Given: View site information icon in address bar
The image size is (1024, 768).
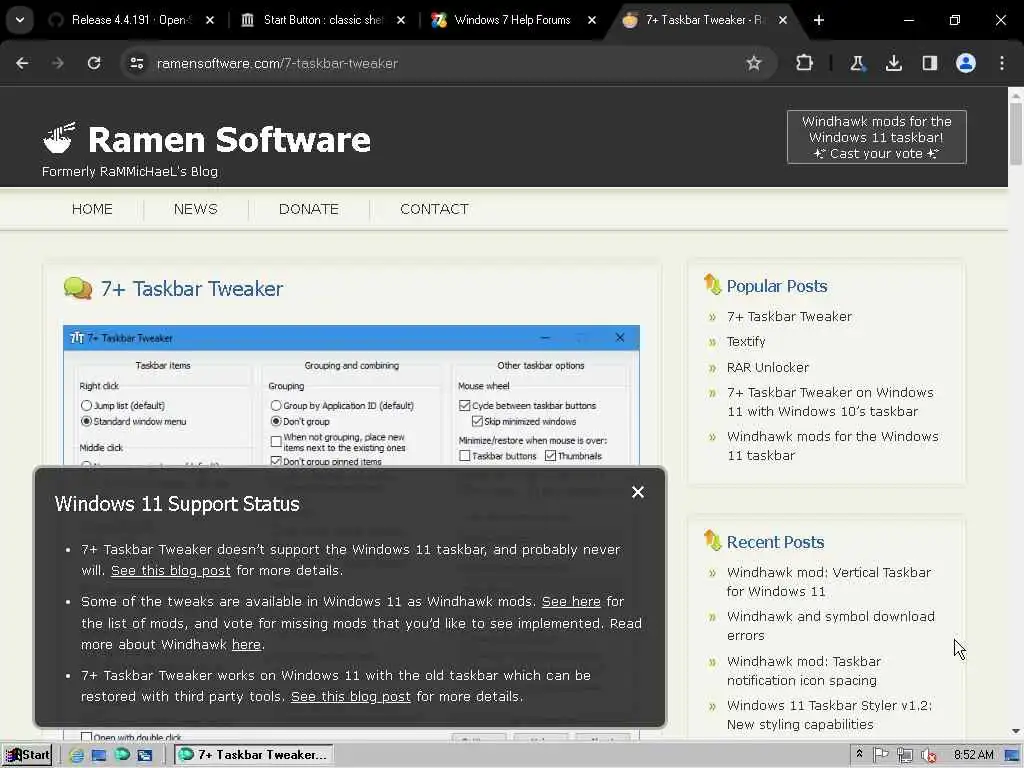Looking at the screenshot, I should [x=136, y=63].
